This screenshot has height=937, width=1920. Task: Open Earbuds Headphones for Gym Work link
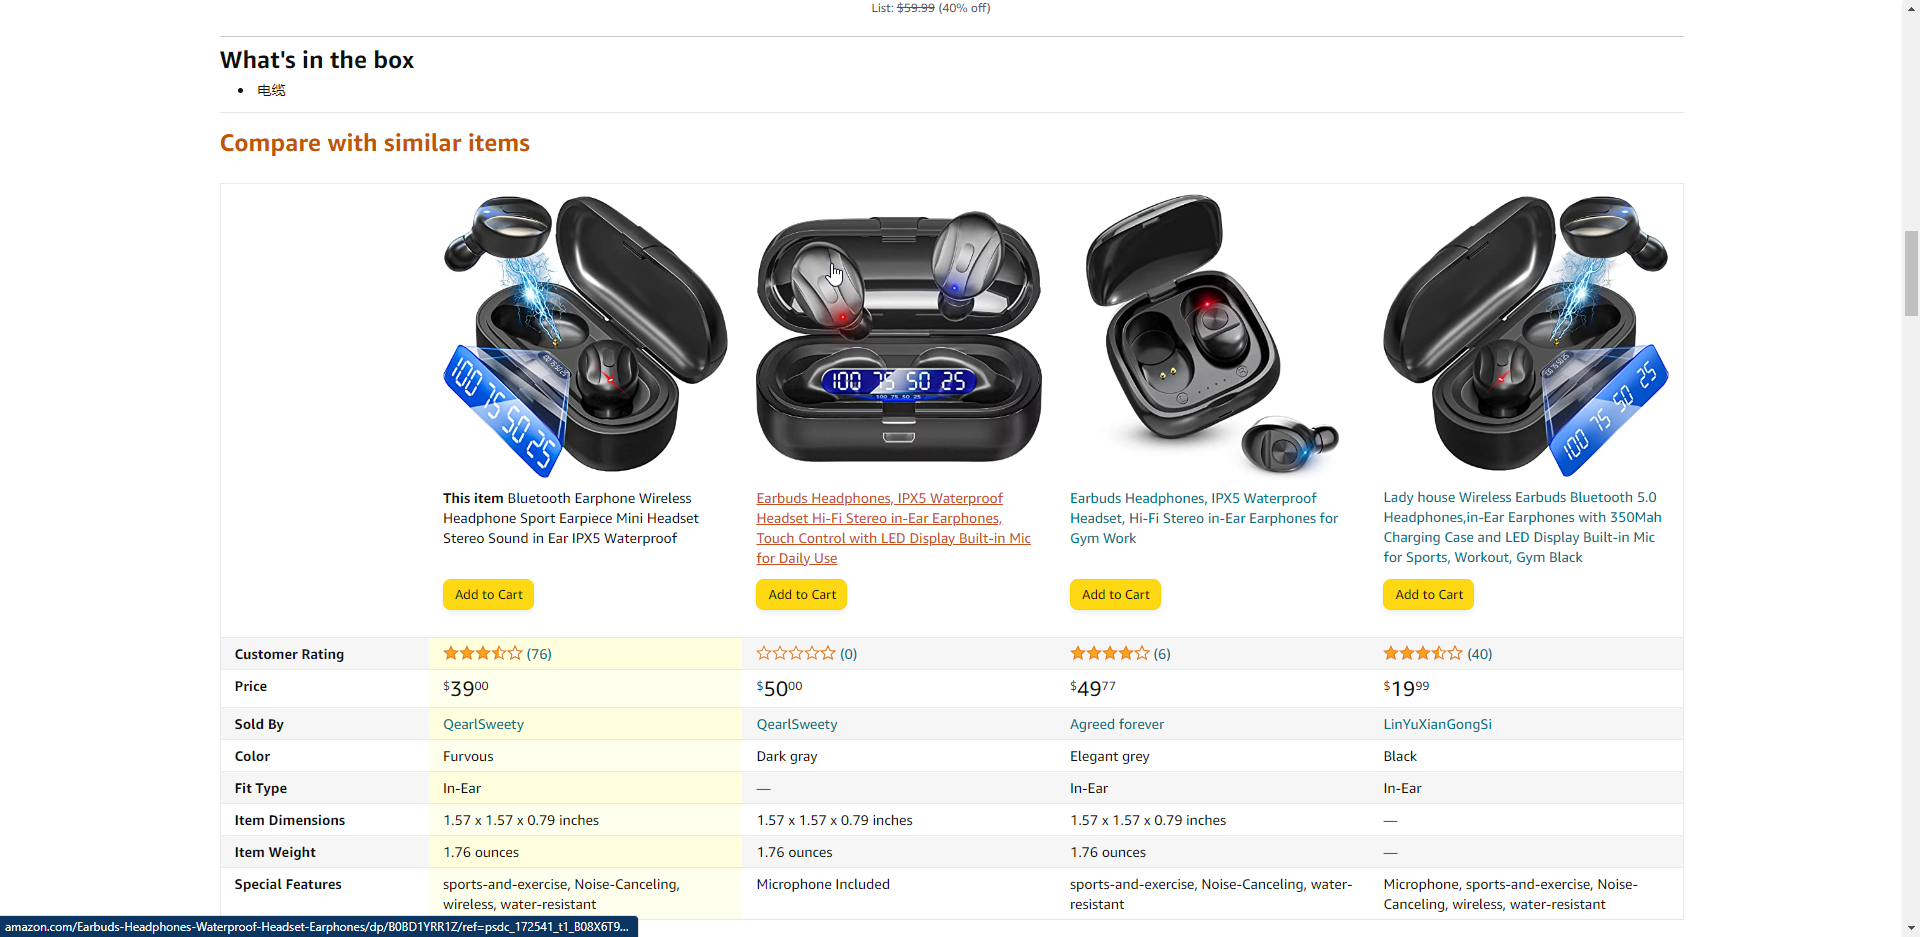pyautogui.click(x=1204, y=518)
